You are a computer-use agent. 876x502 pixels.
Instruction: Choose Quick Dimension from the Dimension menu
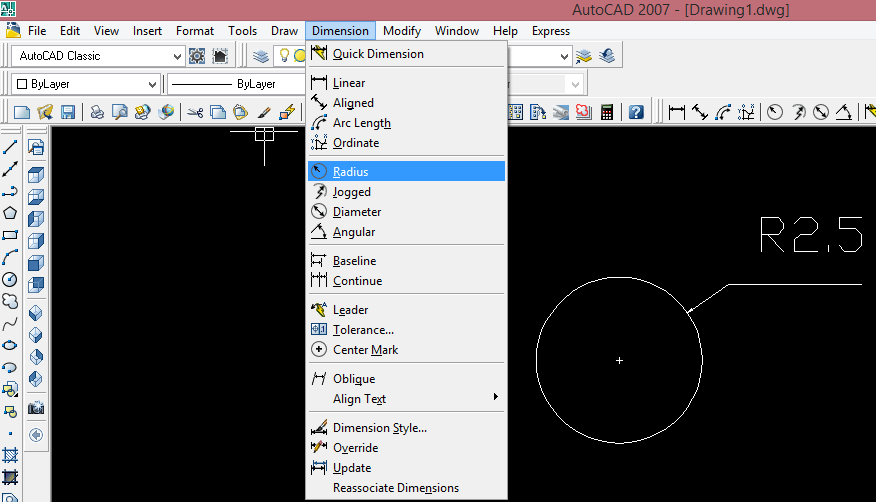[407, 54]
